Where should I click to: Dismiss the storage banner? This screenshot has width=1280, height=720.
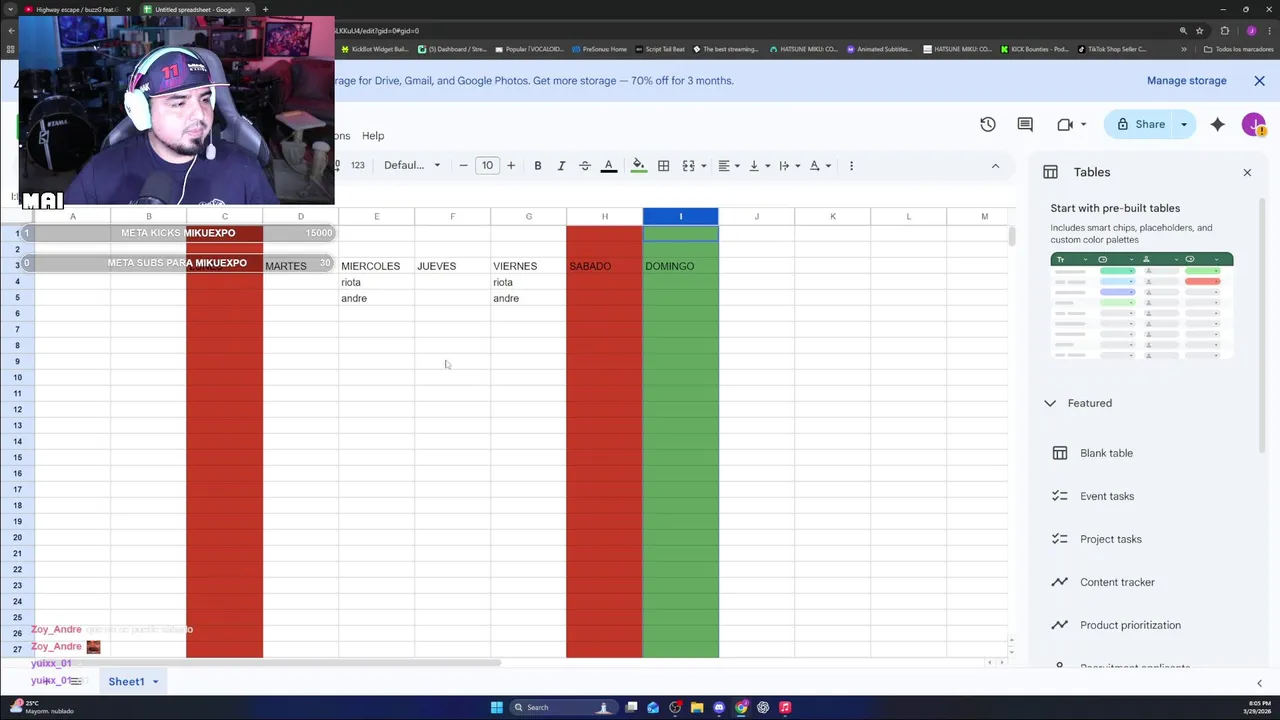click(x=1260, y=81)
